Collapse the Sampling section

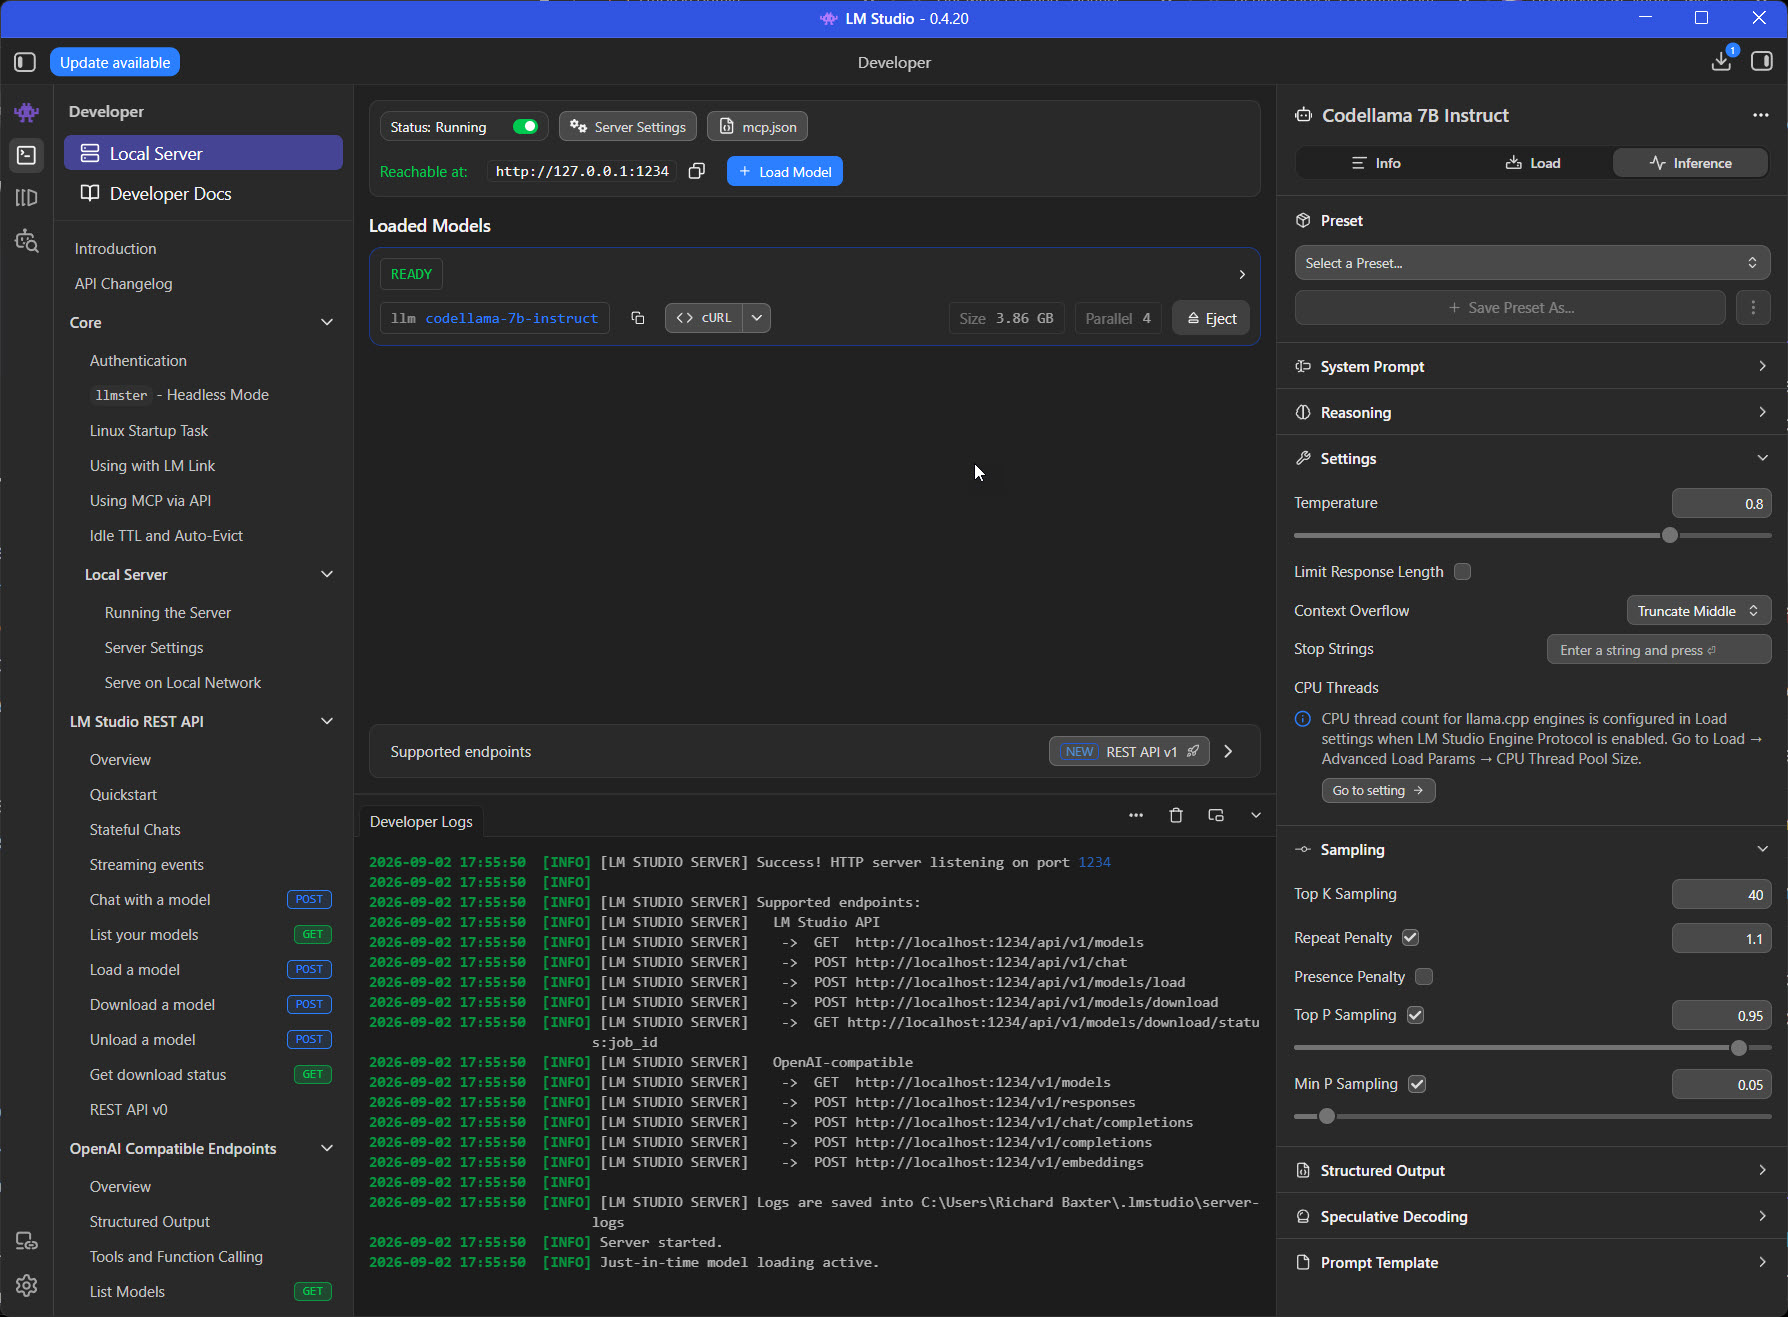(x=1532, y=849)
